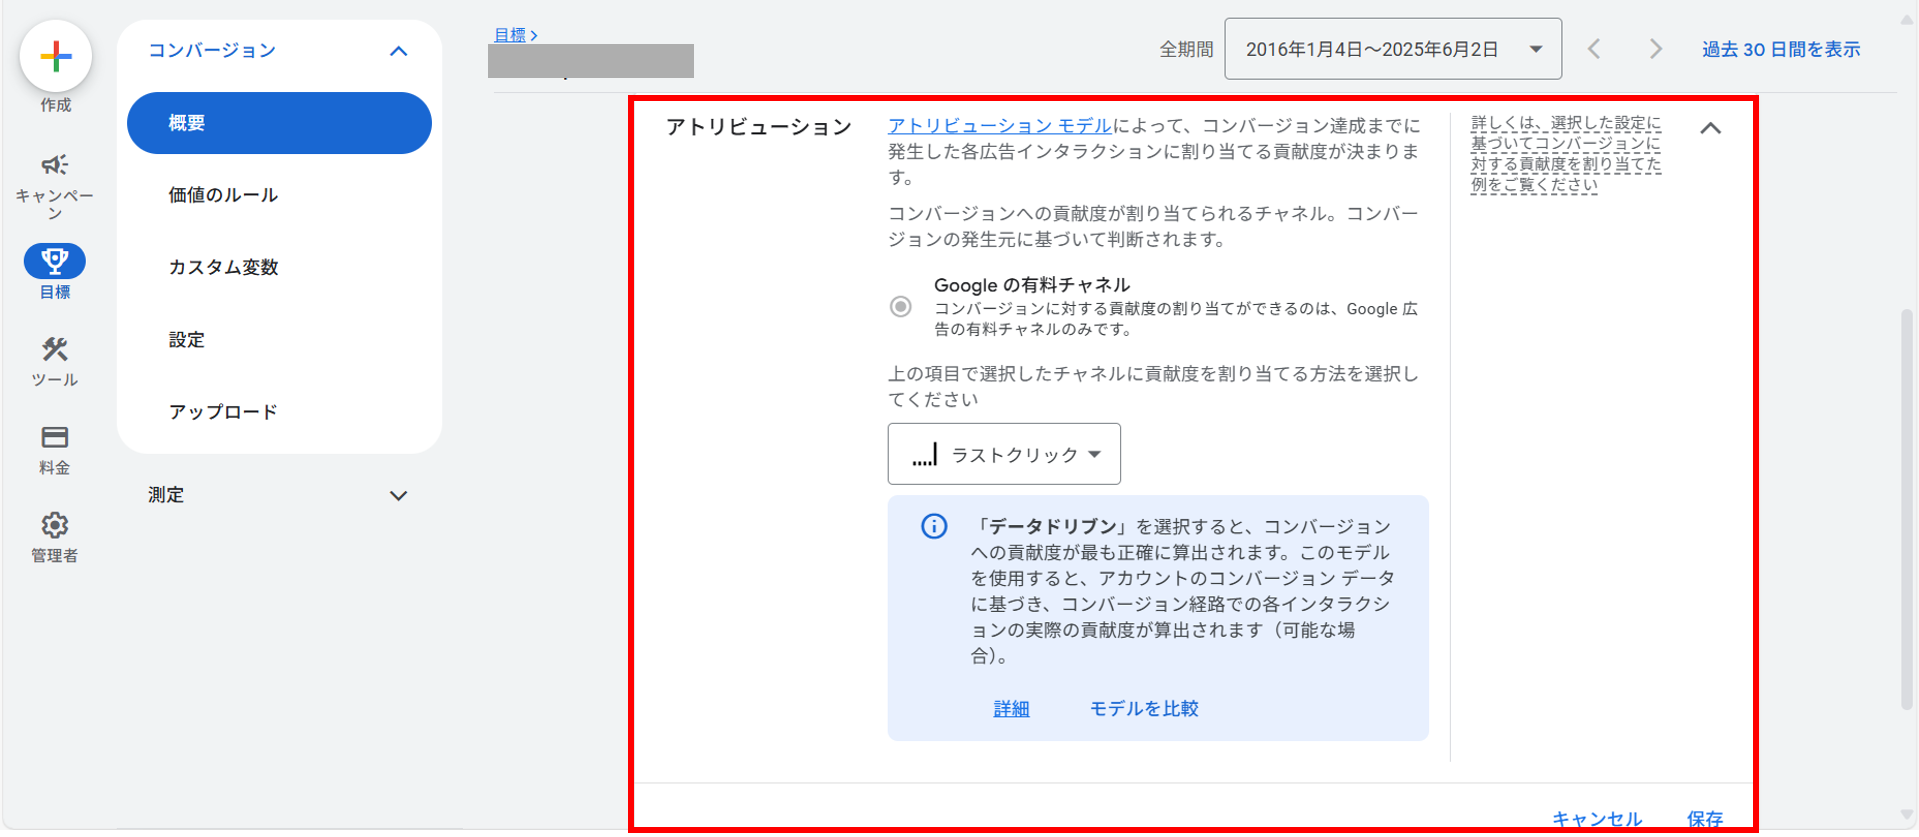Open the date range dropdown

(x=1393, y=49)
